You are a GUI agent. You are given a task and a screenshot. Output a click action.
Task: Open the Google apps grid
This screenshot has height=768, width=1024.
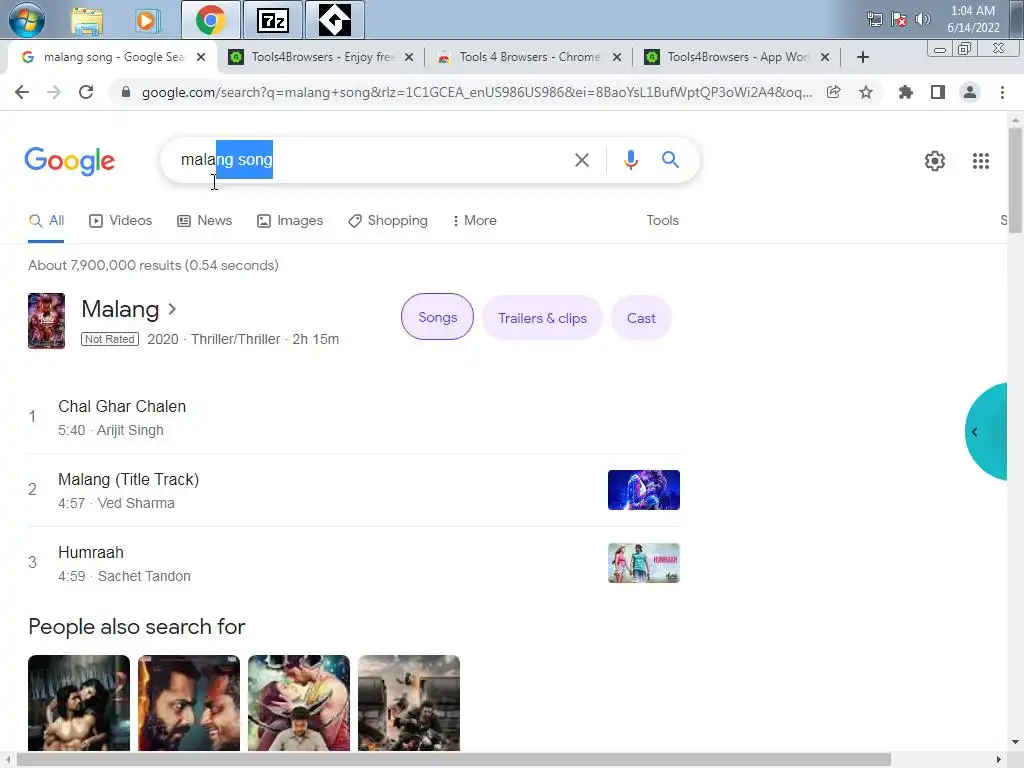coord(980,161)
